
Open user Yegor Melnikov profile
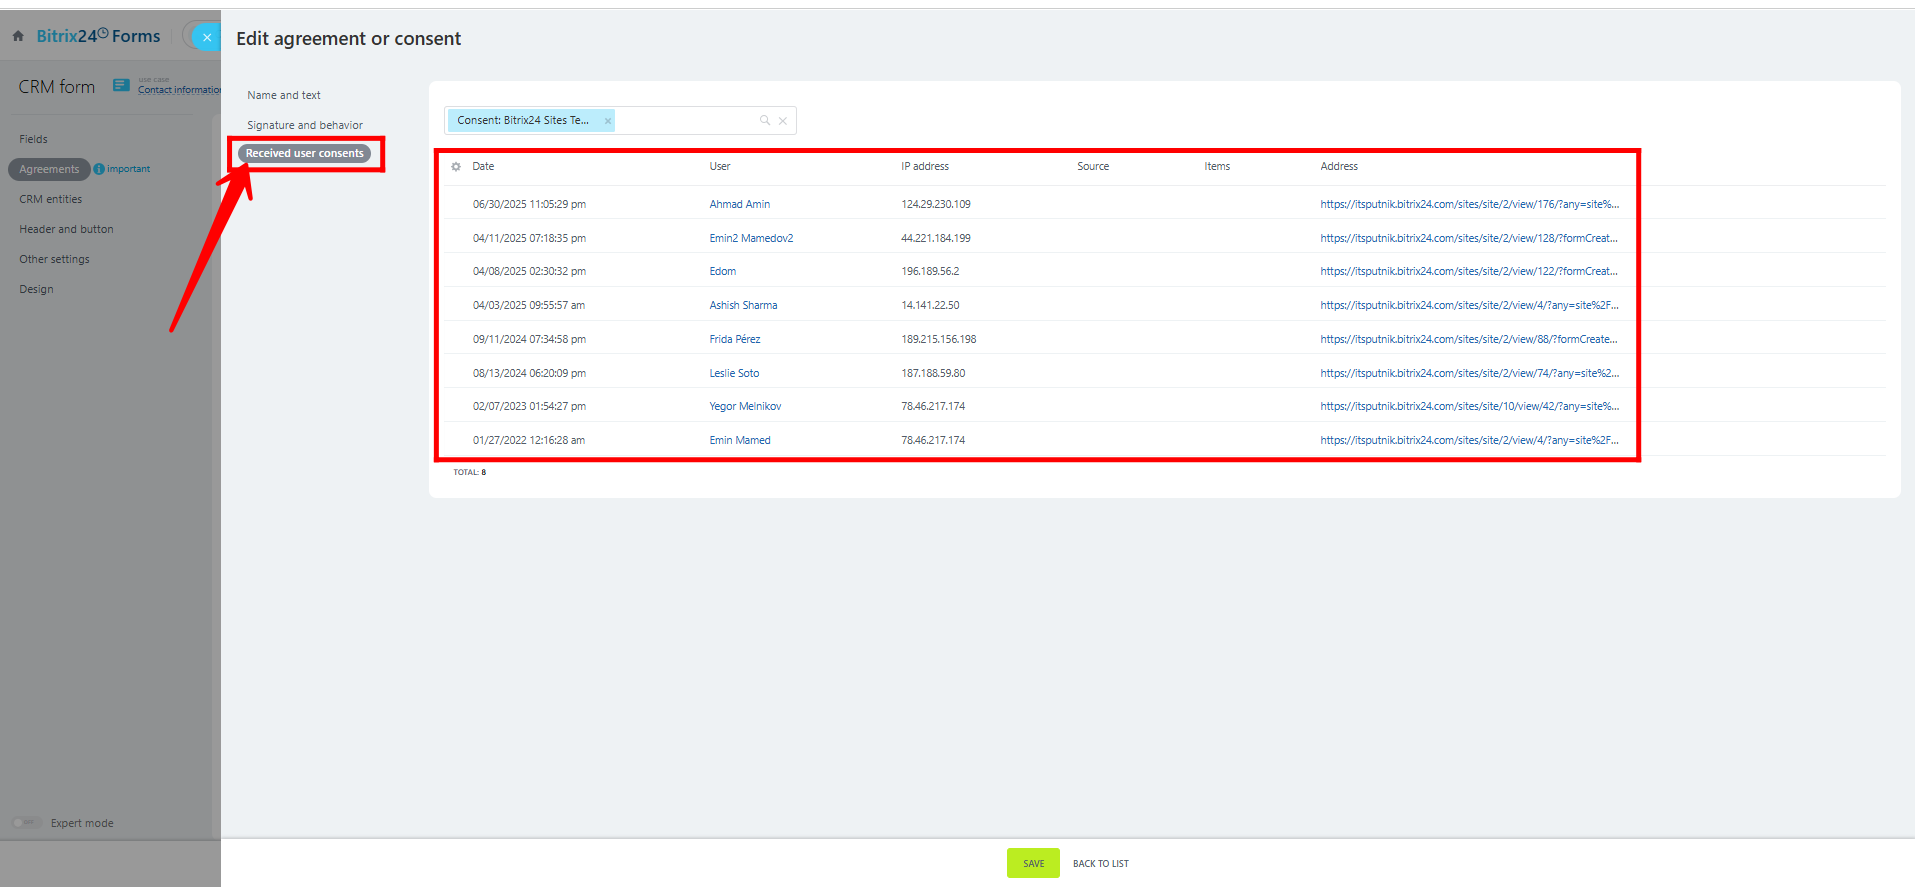click(x=745, y=406)
